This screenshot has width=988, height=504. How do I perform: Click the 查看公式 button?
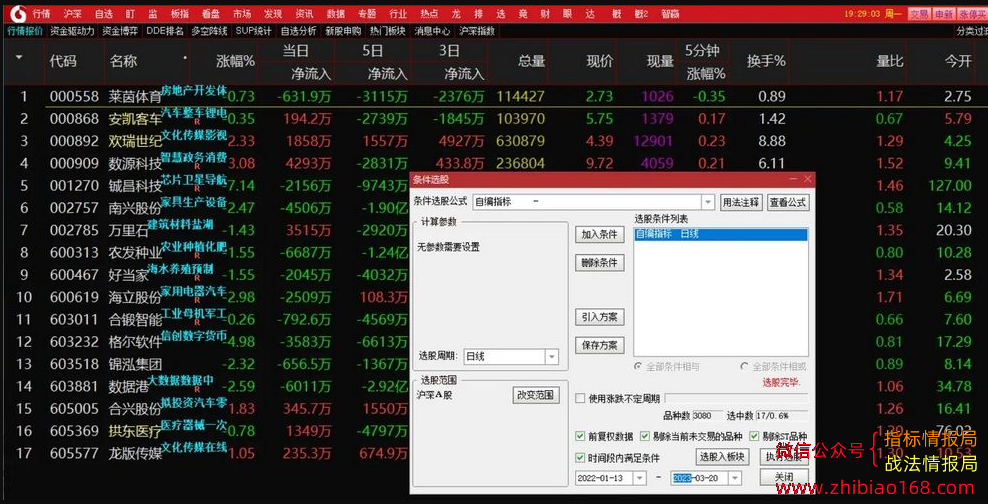(x=788, y=202)
